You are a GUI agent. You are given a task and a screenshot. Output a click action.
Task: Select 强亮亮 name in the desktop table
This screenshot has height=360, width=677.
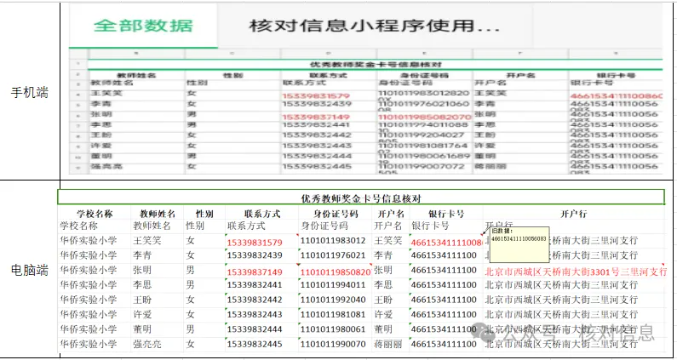147,344
